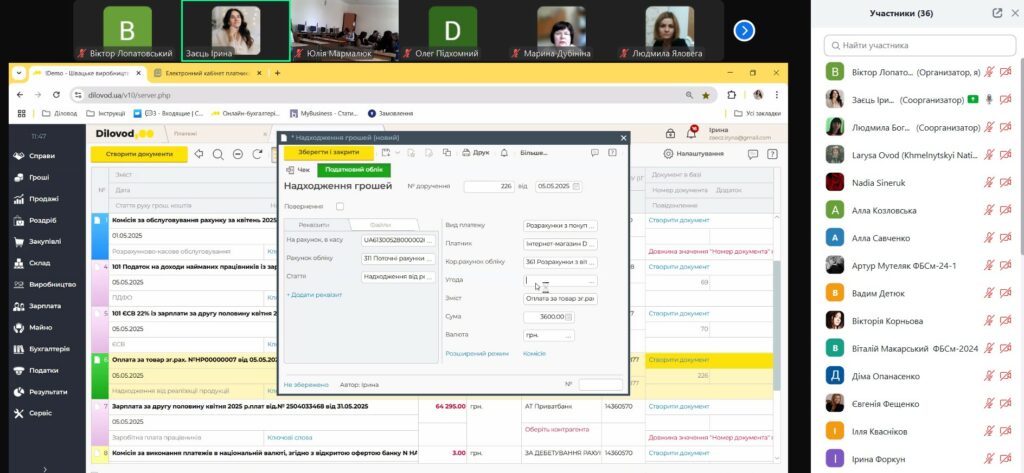
Task: Click the Chrome extensions puzzle icon
Action: tap(731, 95)
